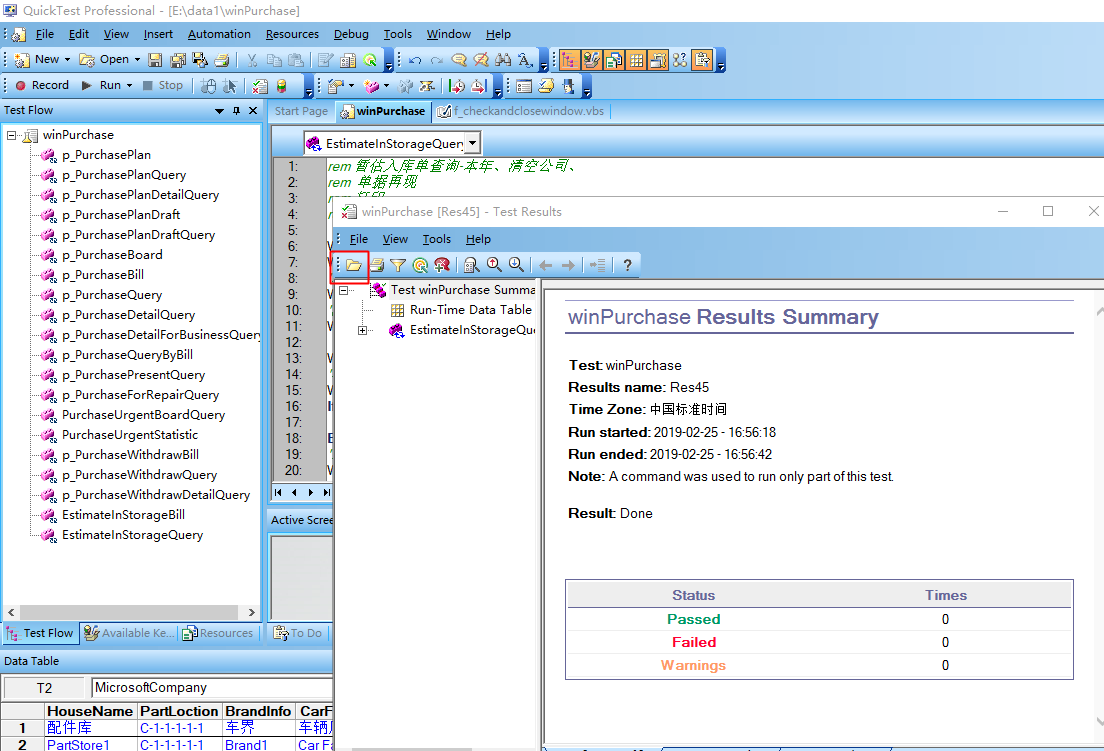Click the pink Start Transaction icon

[371, 86]
